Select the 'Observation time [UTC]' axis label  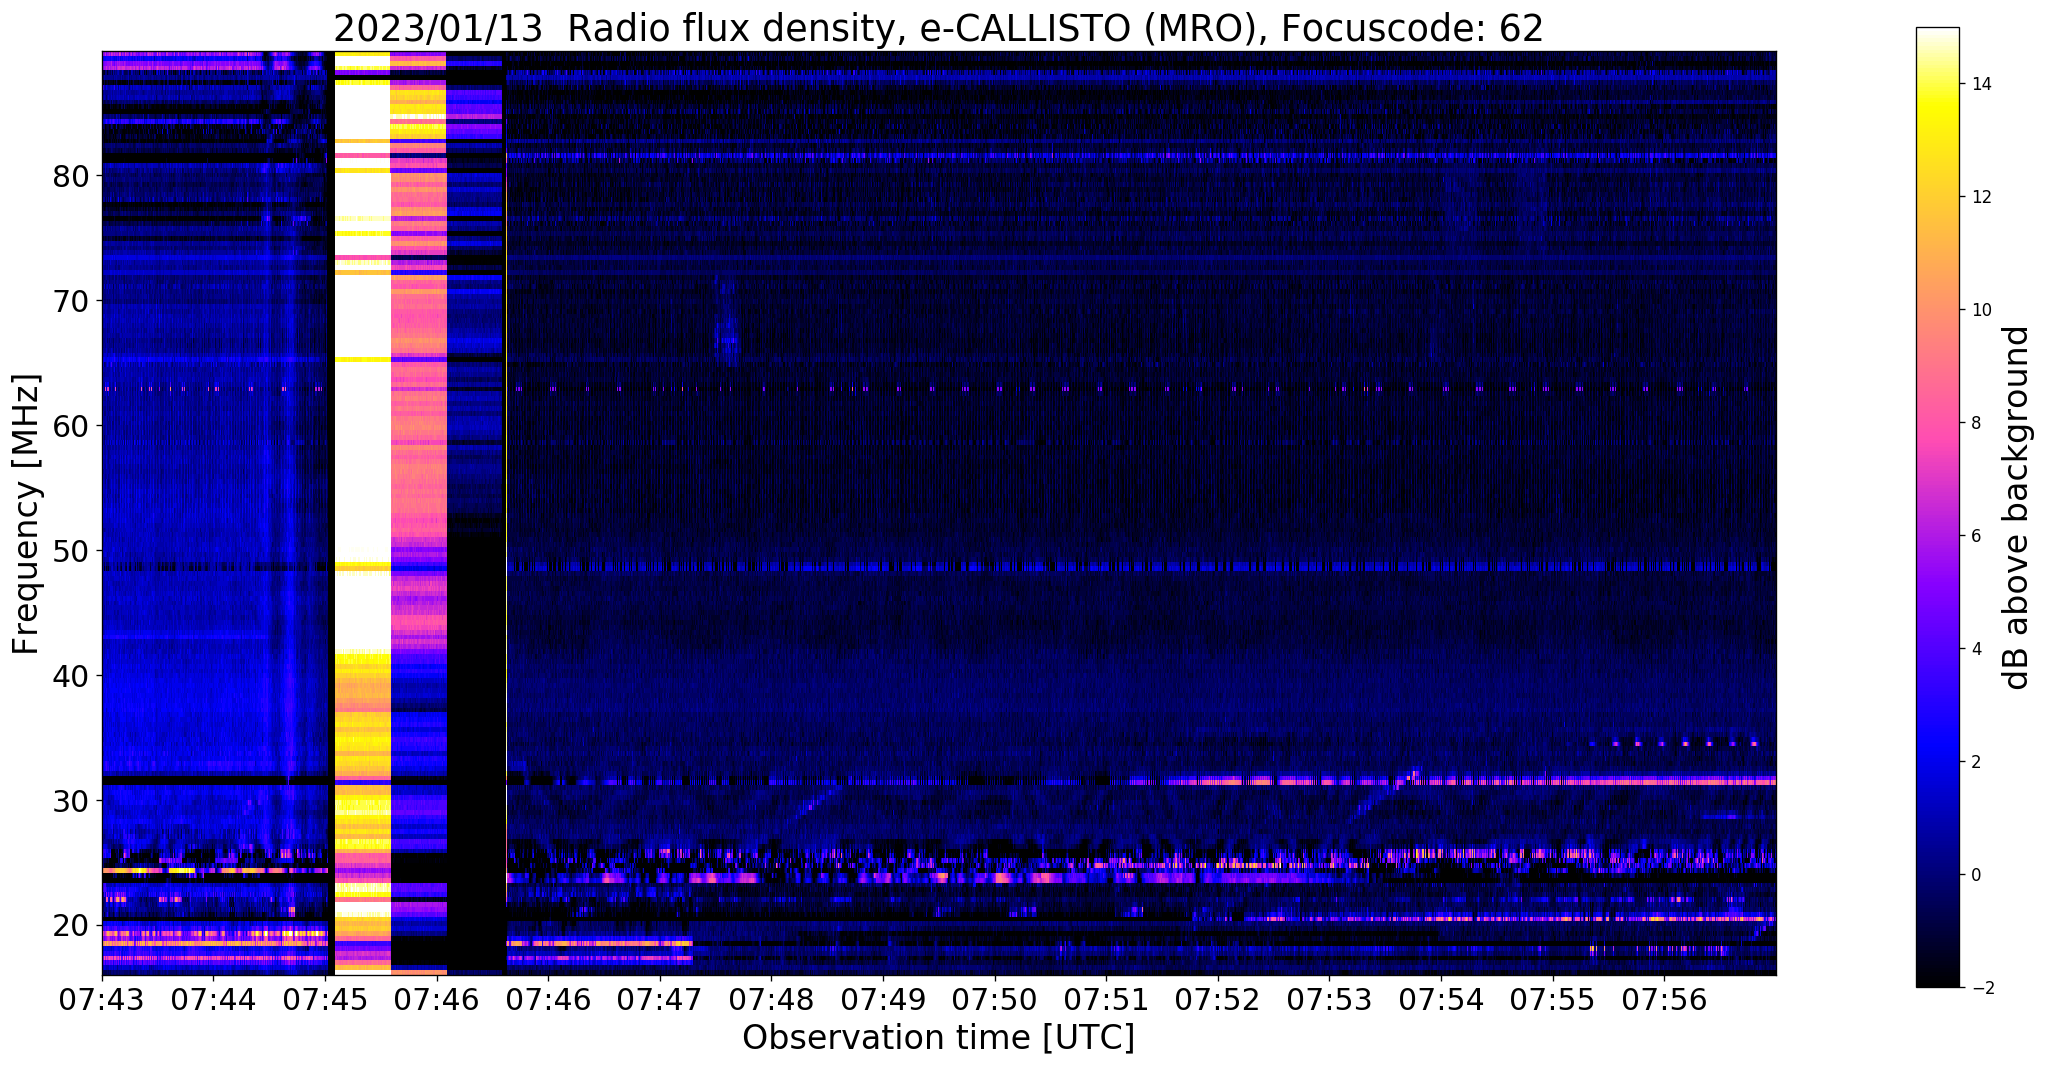938,1038
